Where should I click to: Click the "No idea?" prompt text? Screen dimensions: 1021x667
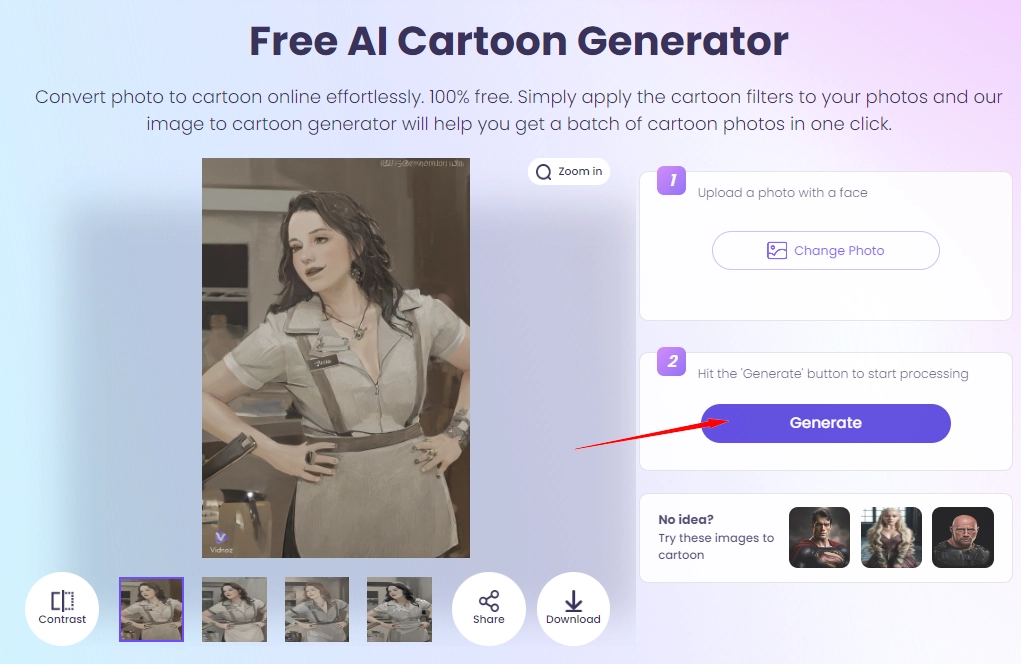(686, 520)
